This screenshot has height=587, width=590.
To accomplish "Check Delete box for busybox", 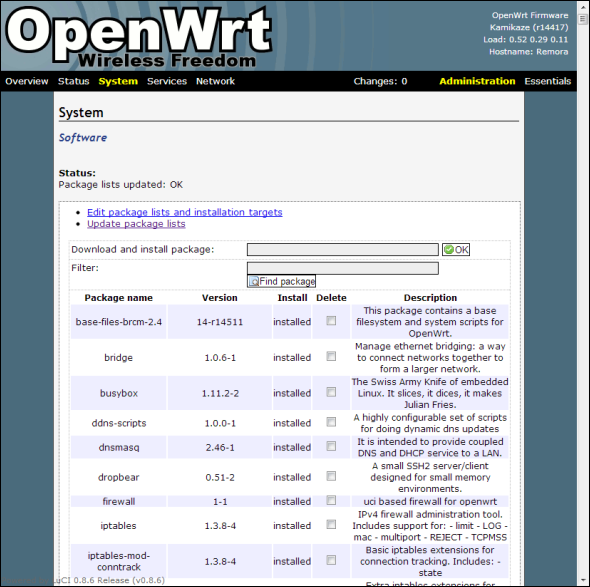I will point(331,392).
